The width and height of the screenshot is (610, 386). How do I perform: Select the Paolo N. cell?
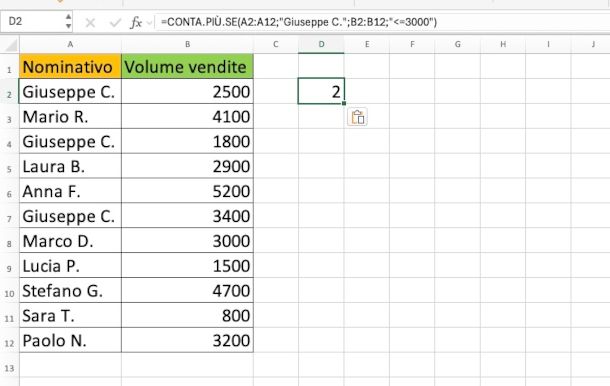pyautogui.click(x=70, y=340)
